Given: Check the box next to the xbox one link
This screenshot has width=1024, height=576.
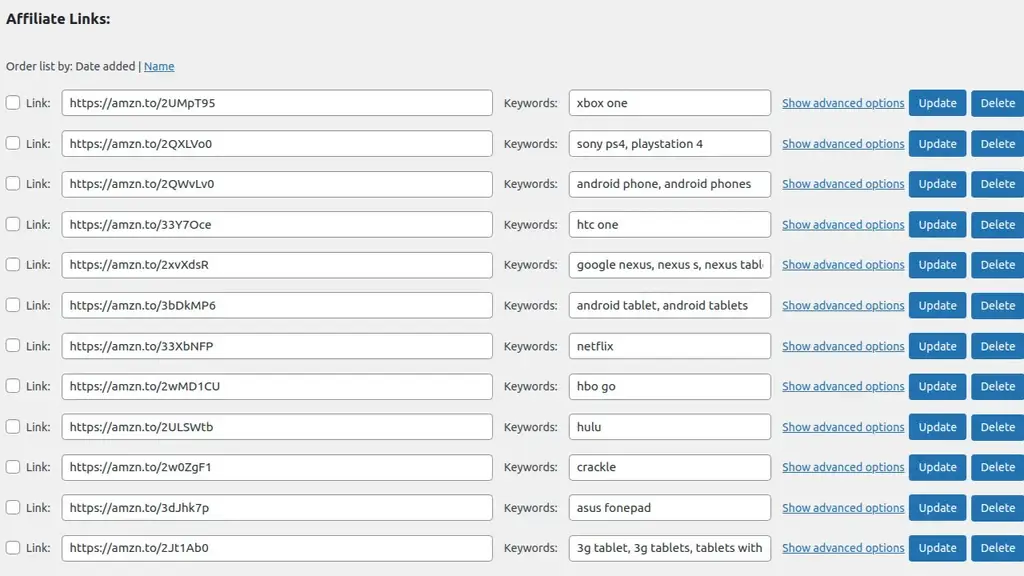Looking at the screenshot, I should (12, 102).
